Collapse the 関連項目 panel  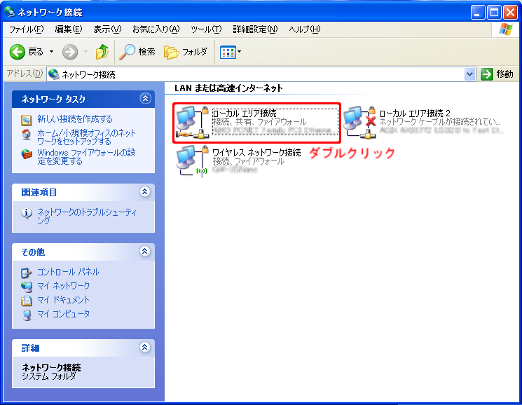(145, 192)
